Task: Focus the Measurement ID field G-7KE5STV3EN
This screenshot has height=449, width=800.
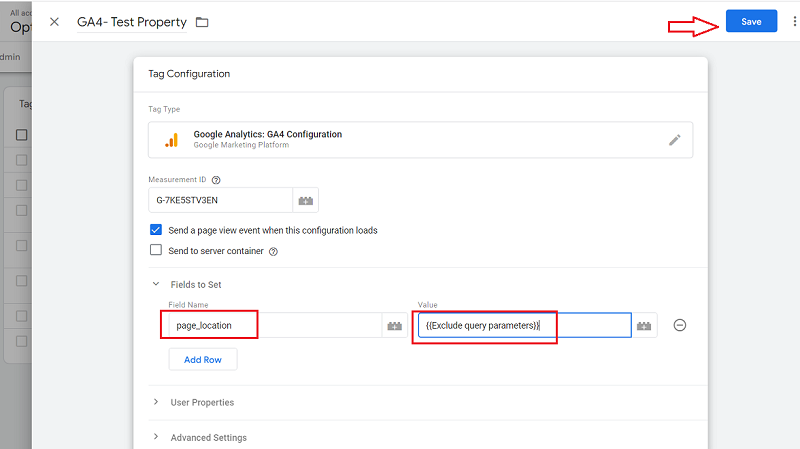Action: click(x=220, y=200)
